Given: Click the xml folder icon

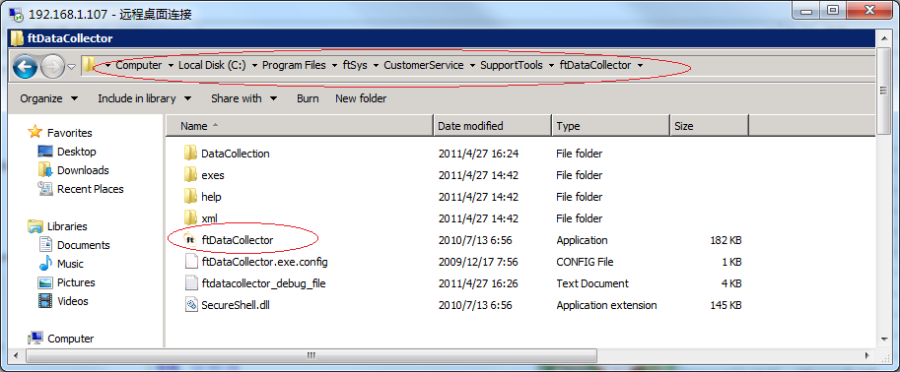Looking at the screenshot, I should click(191, 219).
